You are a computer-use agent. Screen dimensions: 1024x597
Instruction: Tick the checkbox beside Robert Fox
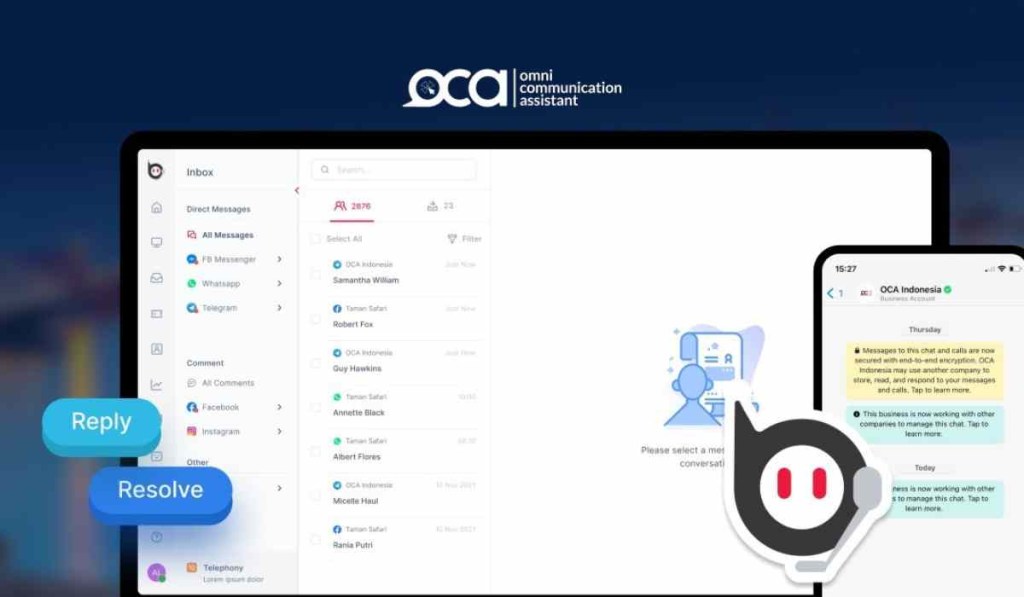[x=316, y=318]
